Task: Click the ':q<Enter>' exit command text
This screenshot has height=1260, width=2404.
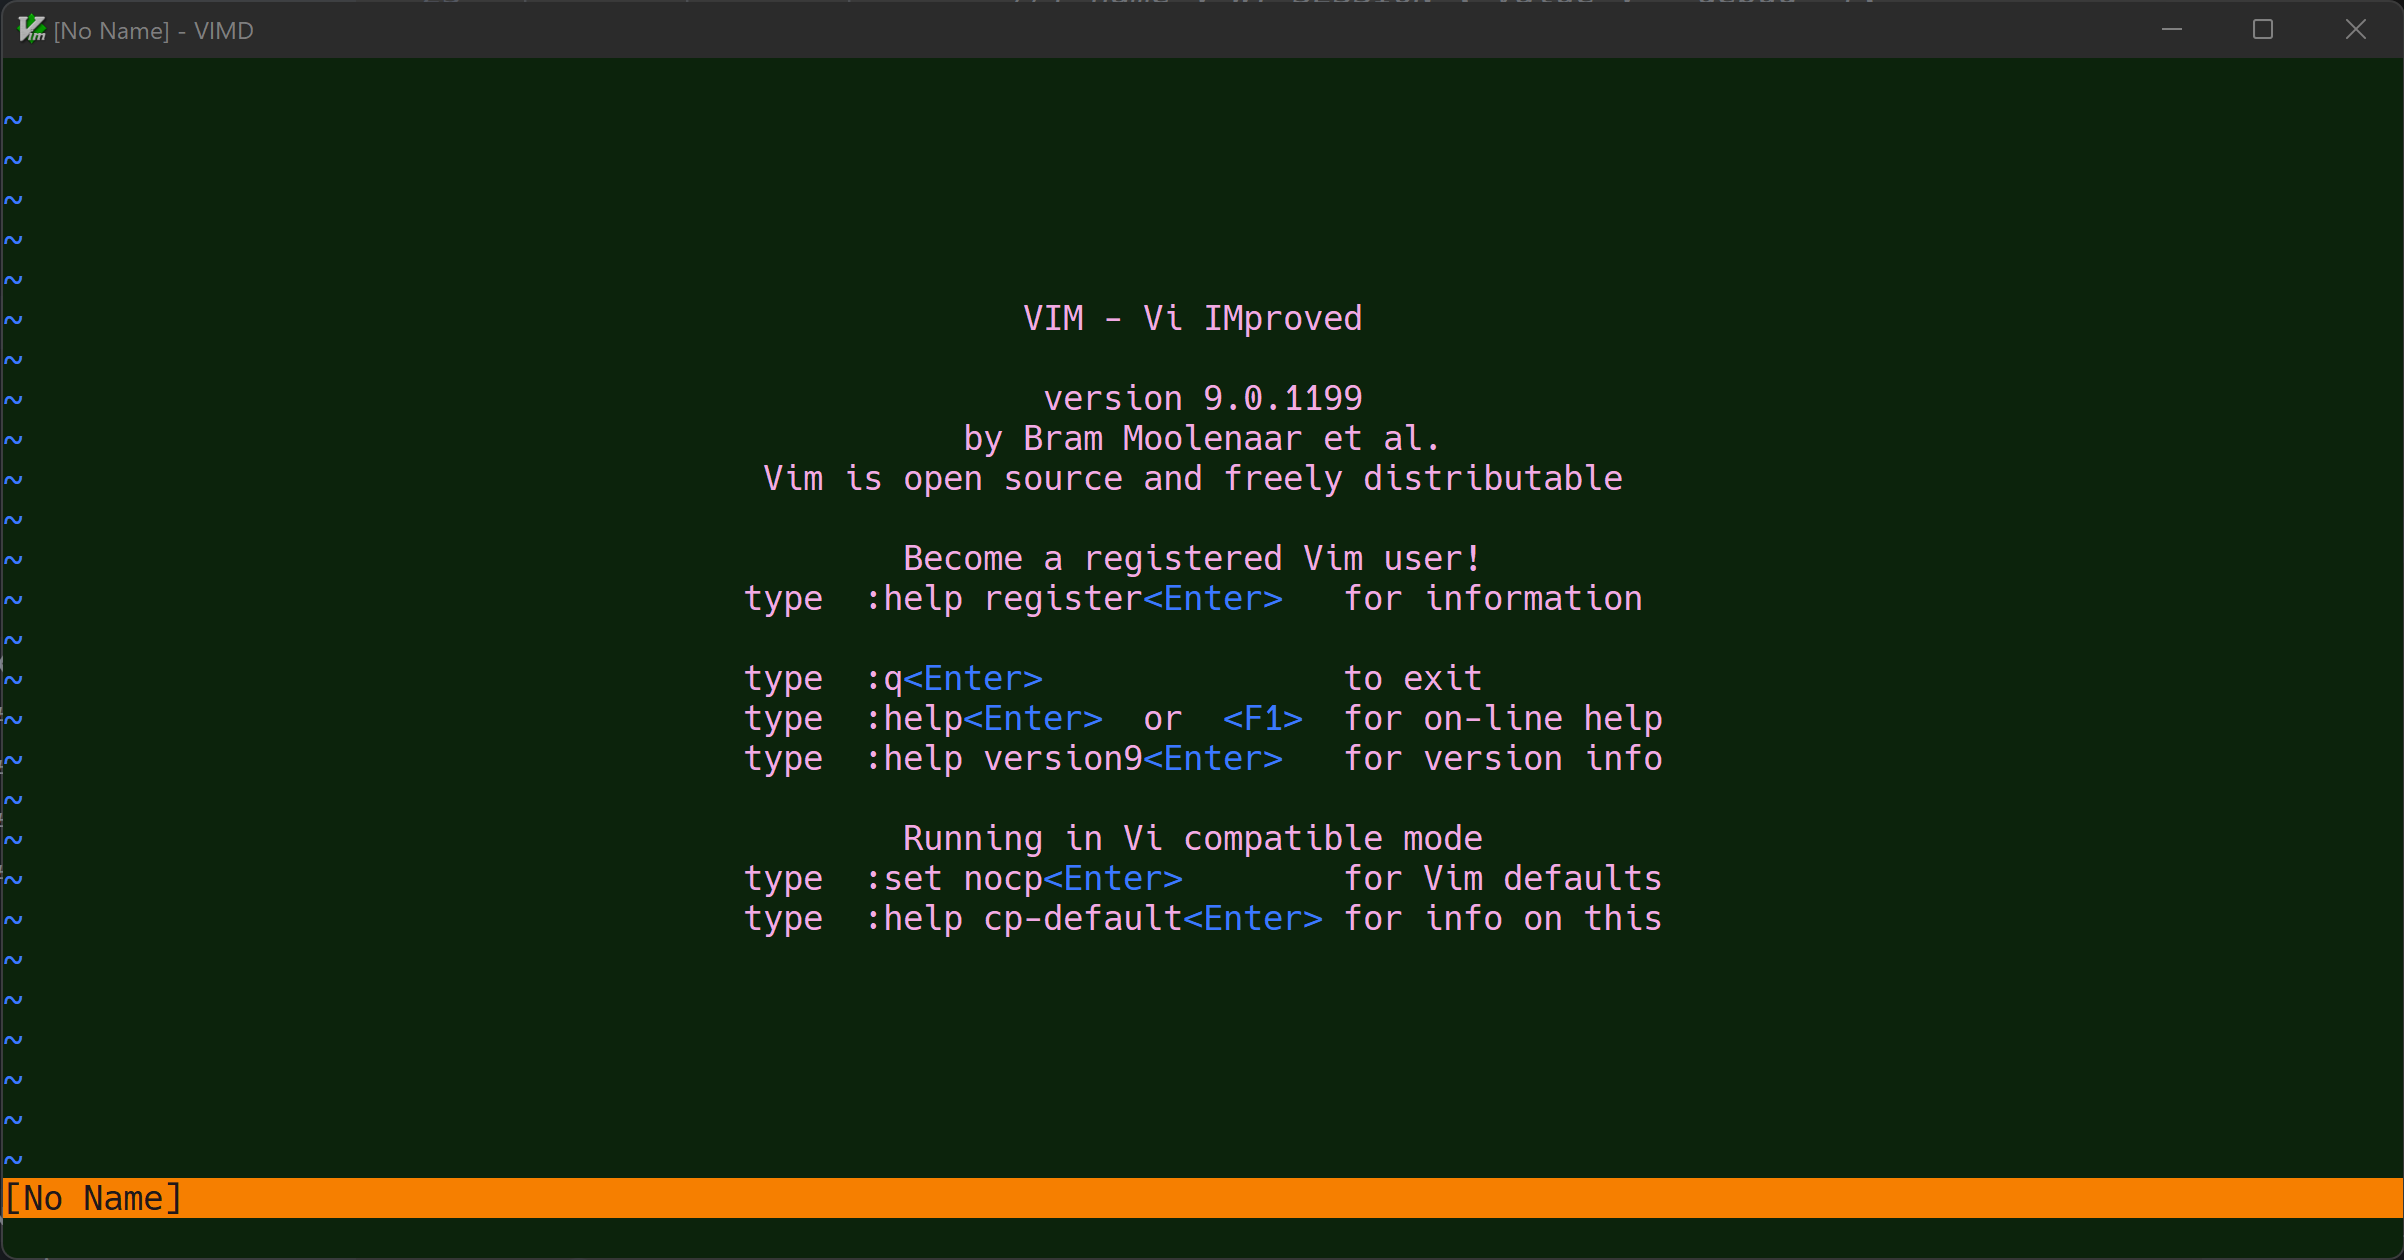Action: pyautogui.click(x=953, y=678)
